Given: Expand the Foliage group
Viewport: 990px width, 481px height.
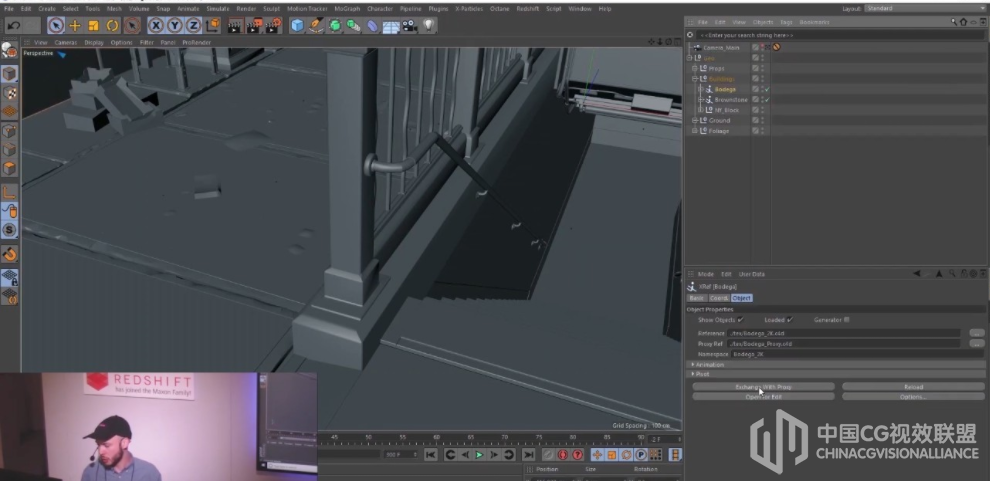Looking at the screenshot, I should click(695, 131).
